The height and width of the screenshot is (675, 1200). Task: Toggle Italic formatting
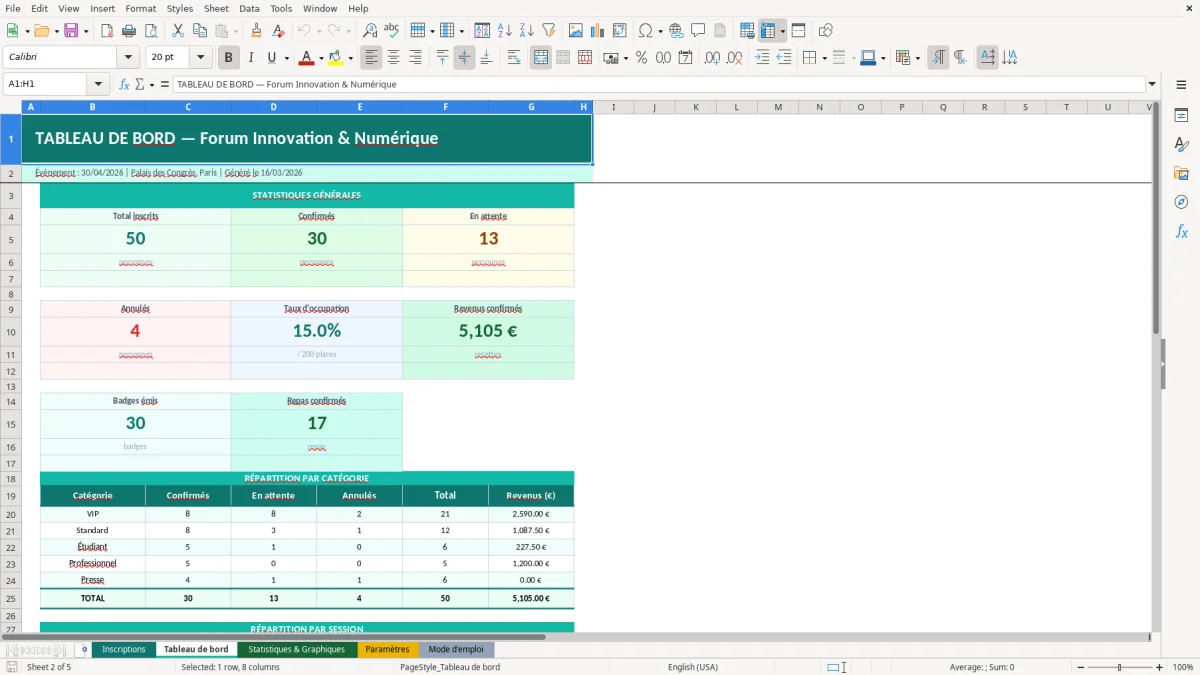point(251,58)
